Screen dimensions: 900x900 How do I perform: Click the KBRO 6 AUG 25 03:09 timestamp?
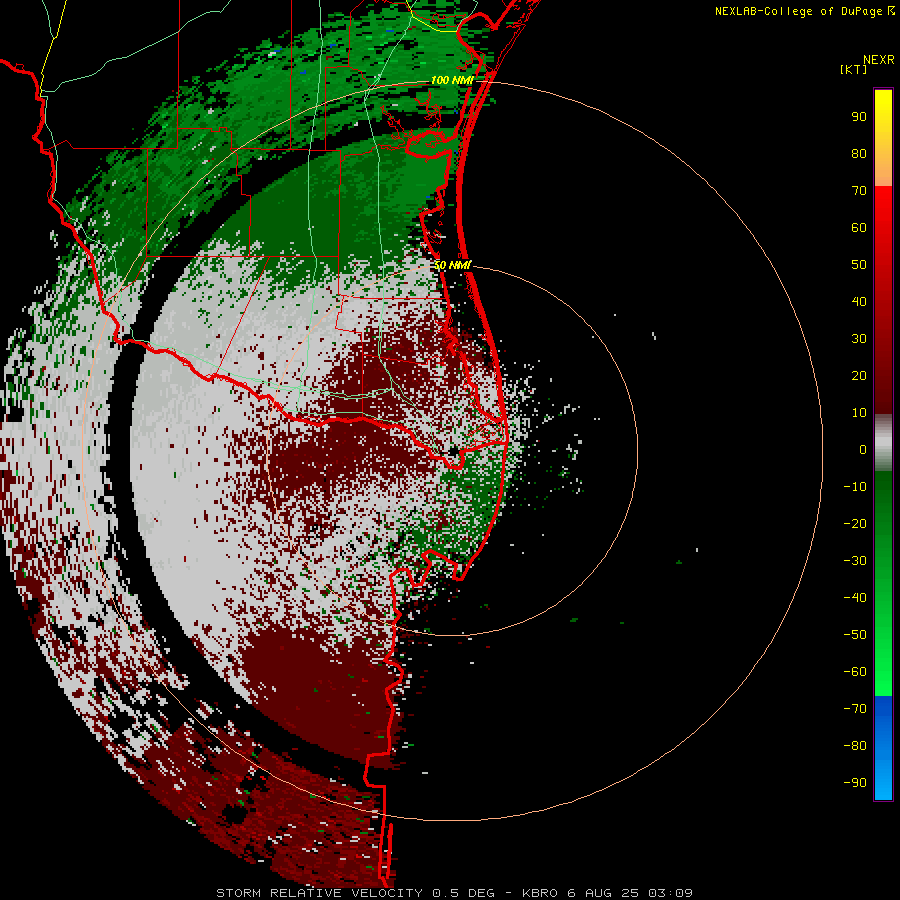(607, 893)
